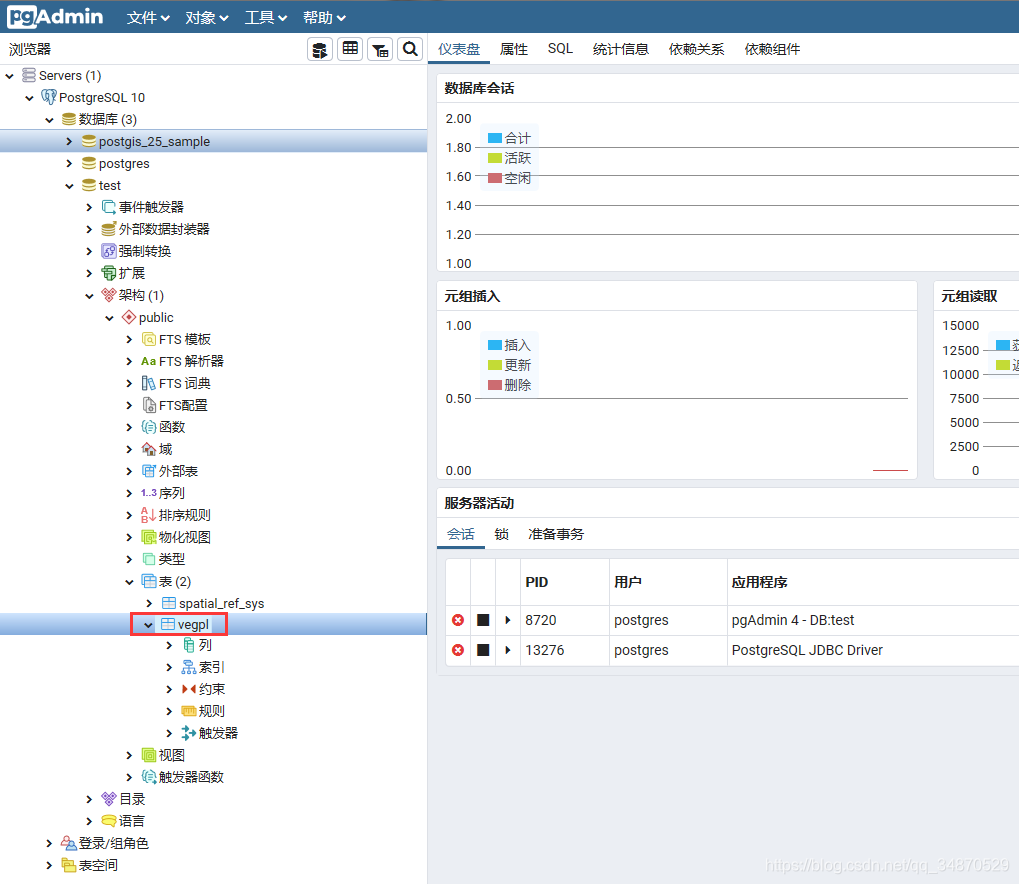Viewport: 1019px width, 884px height.
Task: Open the 依赖组件 tab
Action: coord(772,49)
